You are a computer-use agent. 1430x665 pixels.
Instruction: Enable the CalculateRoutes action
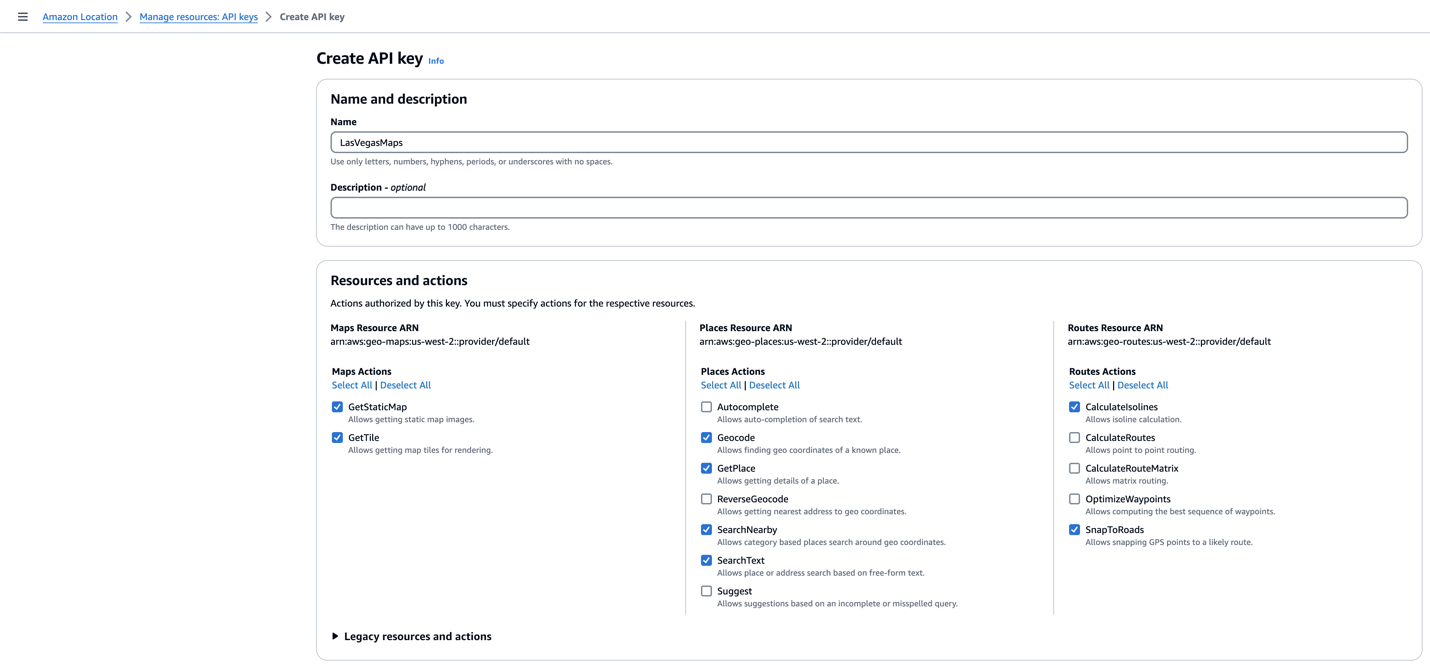[1074, 437]
